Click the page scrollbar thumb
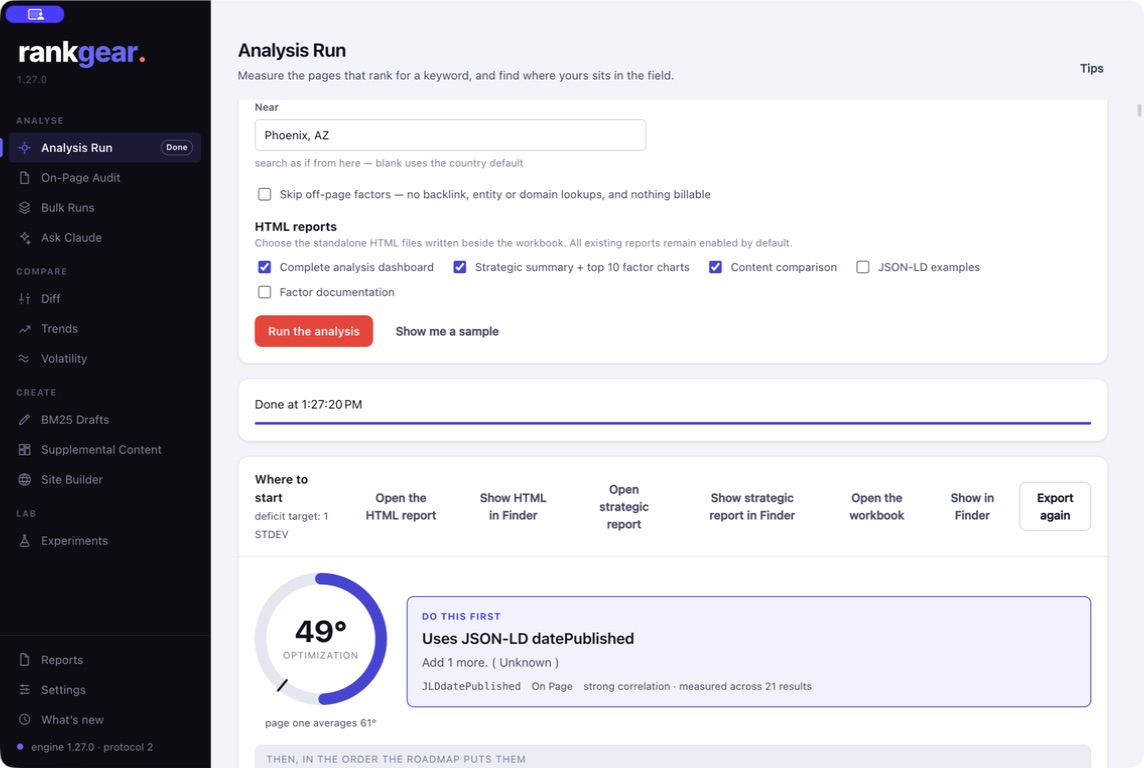Image resolution: width=1144 pixels, height=768 pixels. coord(1139,110)
